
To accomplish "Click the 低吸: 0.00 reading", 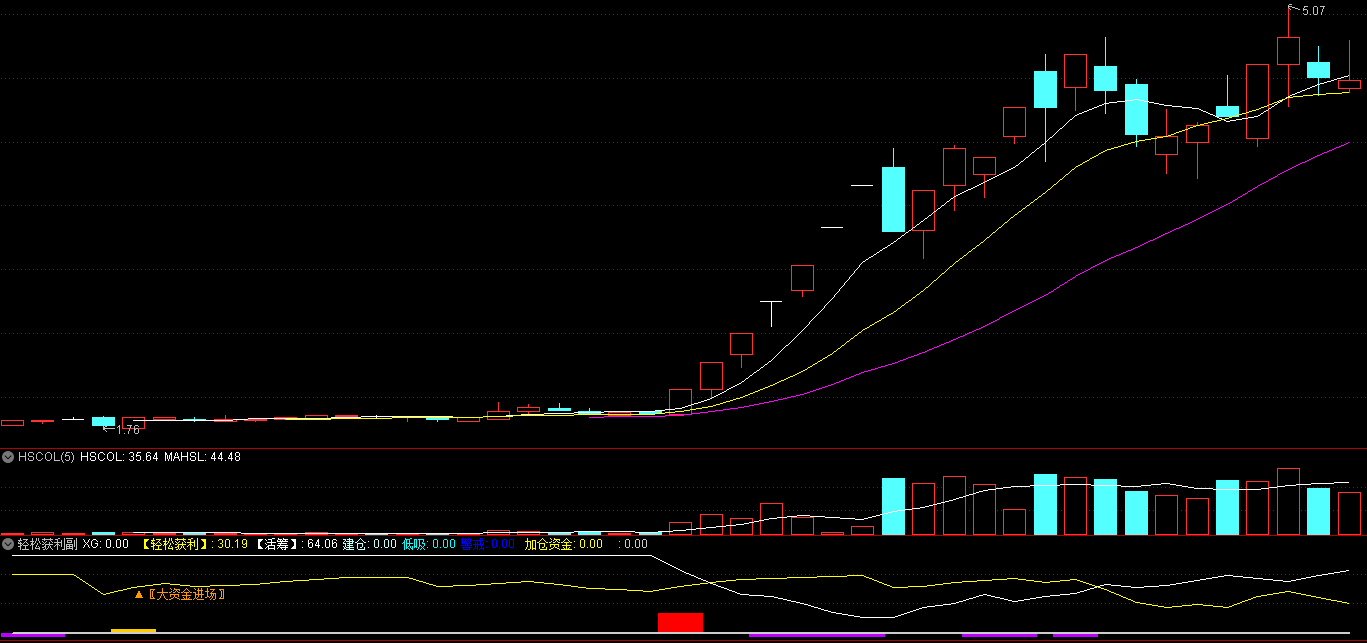I will [x=429, y=544].
